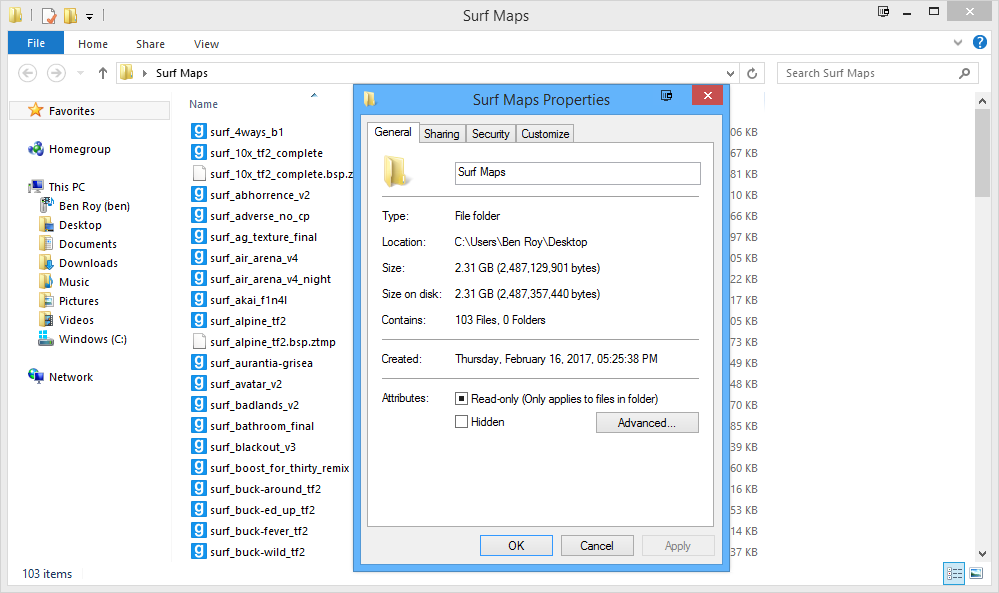Open the Security tab
Viewport: 999px width, 593px height.
(x=490, y=134)
